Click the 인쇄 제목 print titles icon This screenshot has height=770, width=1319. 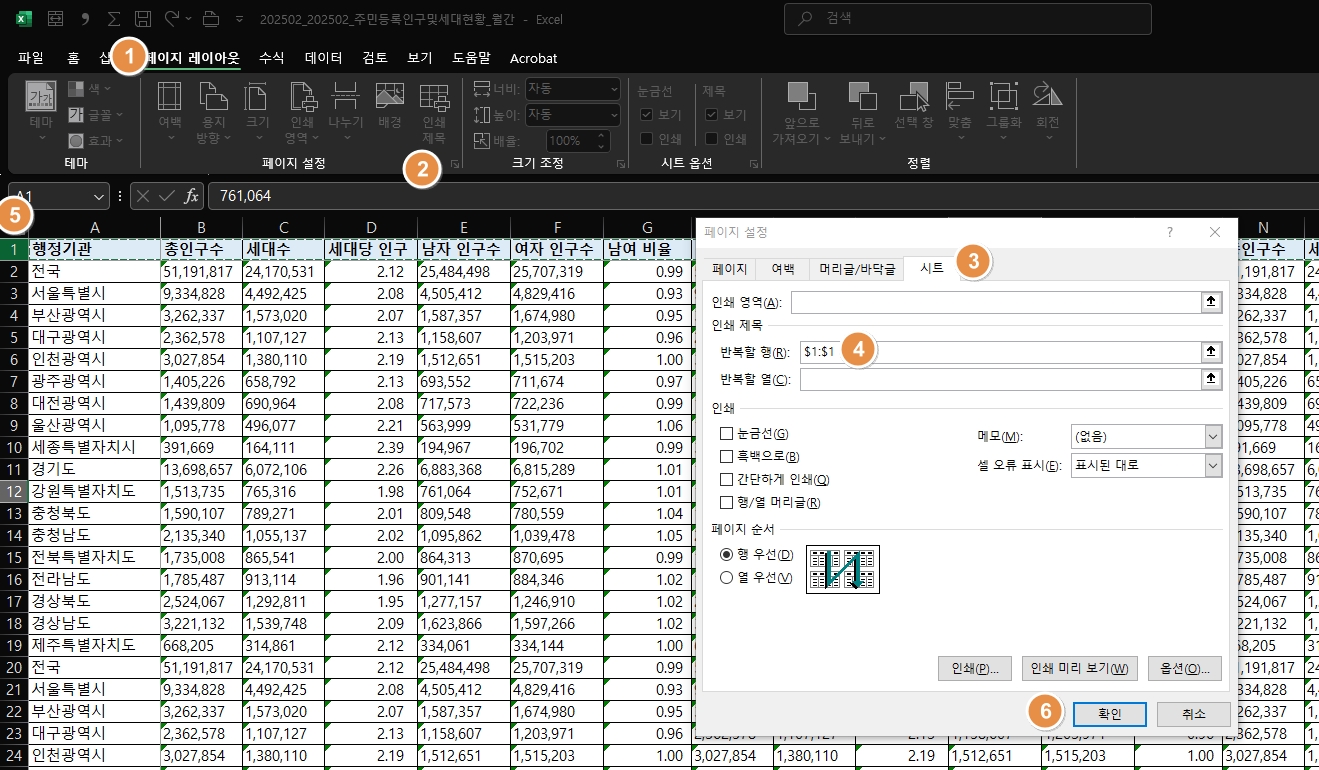pyautogui.click(x=433, y=96)
